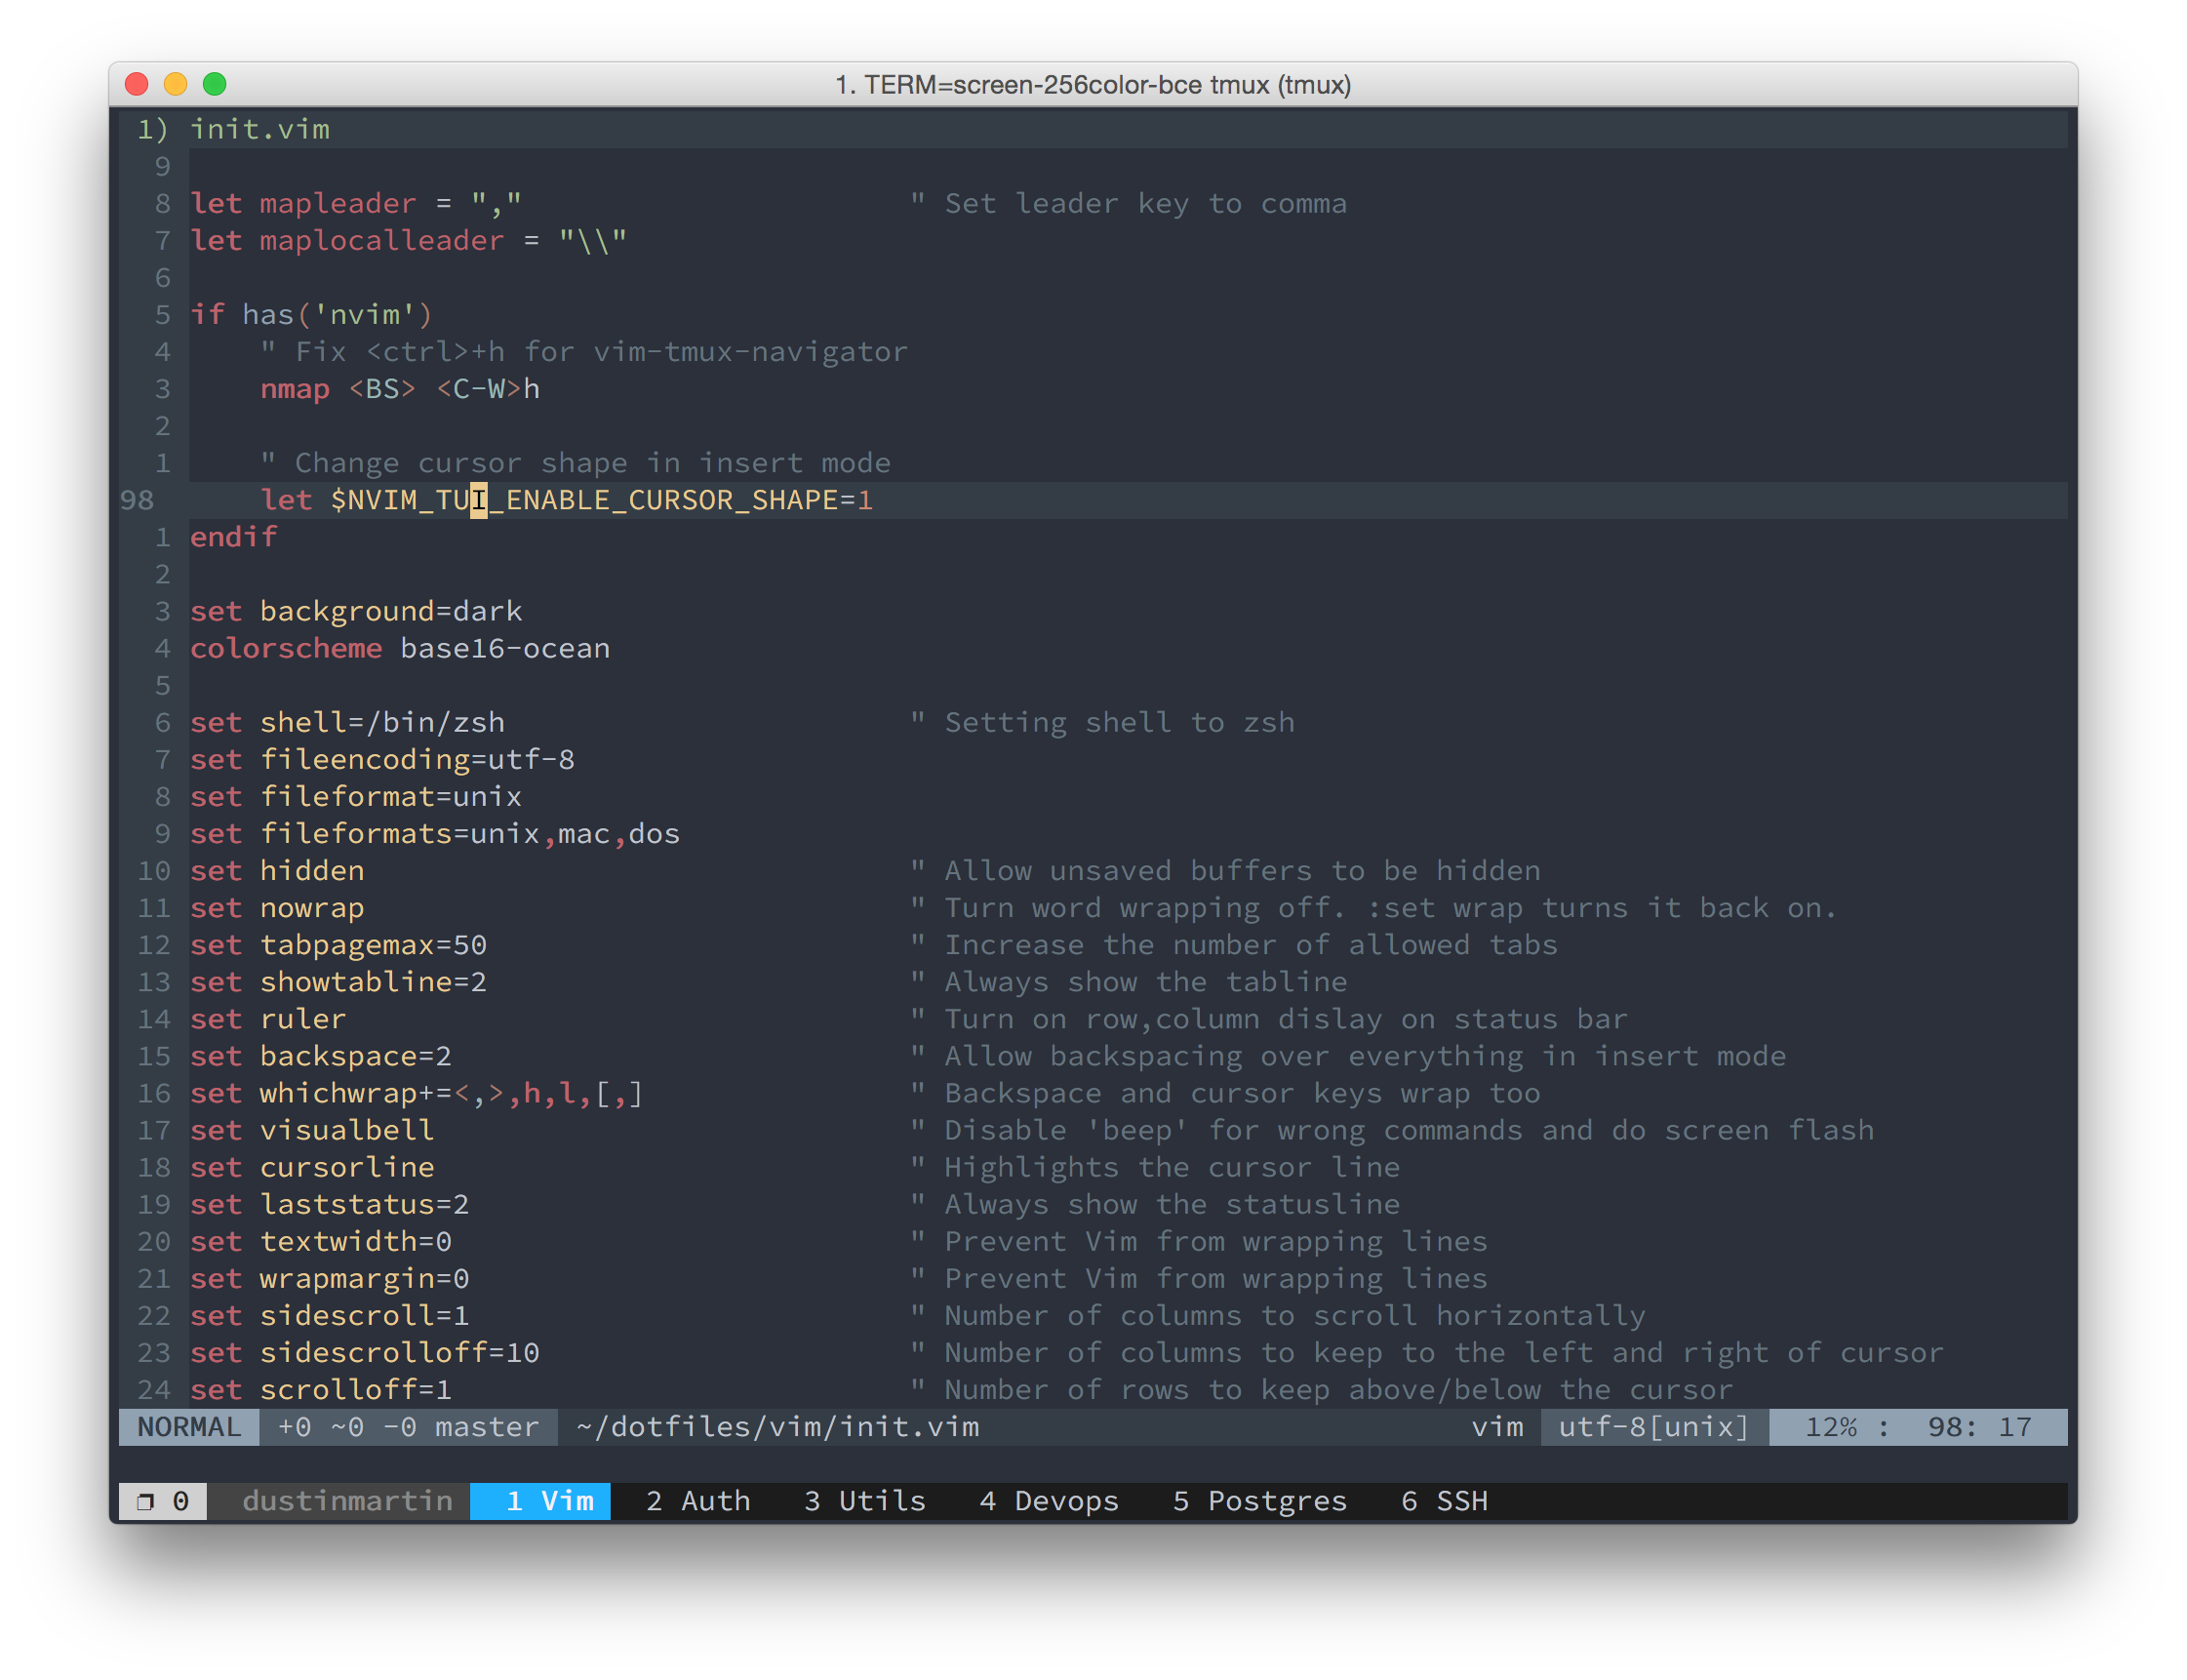Viewport: 2187px width, 1680px height.
Task: Click the set visualbell line
Action: (x=312, y=1130)
